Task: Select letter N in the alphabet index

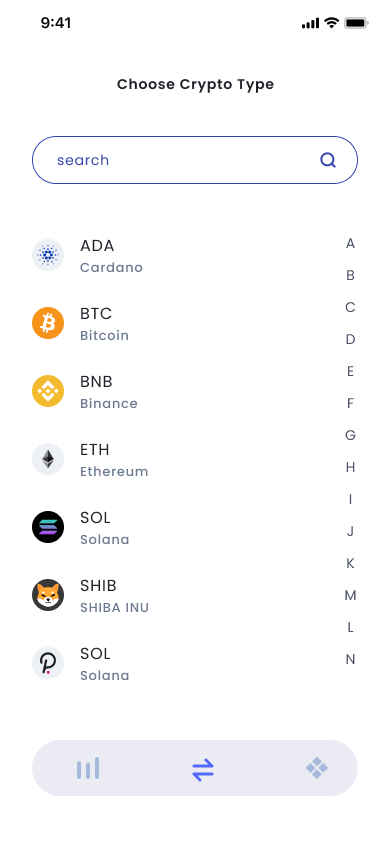Action: click(350, 659)
